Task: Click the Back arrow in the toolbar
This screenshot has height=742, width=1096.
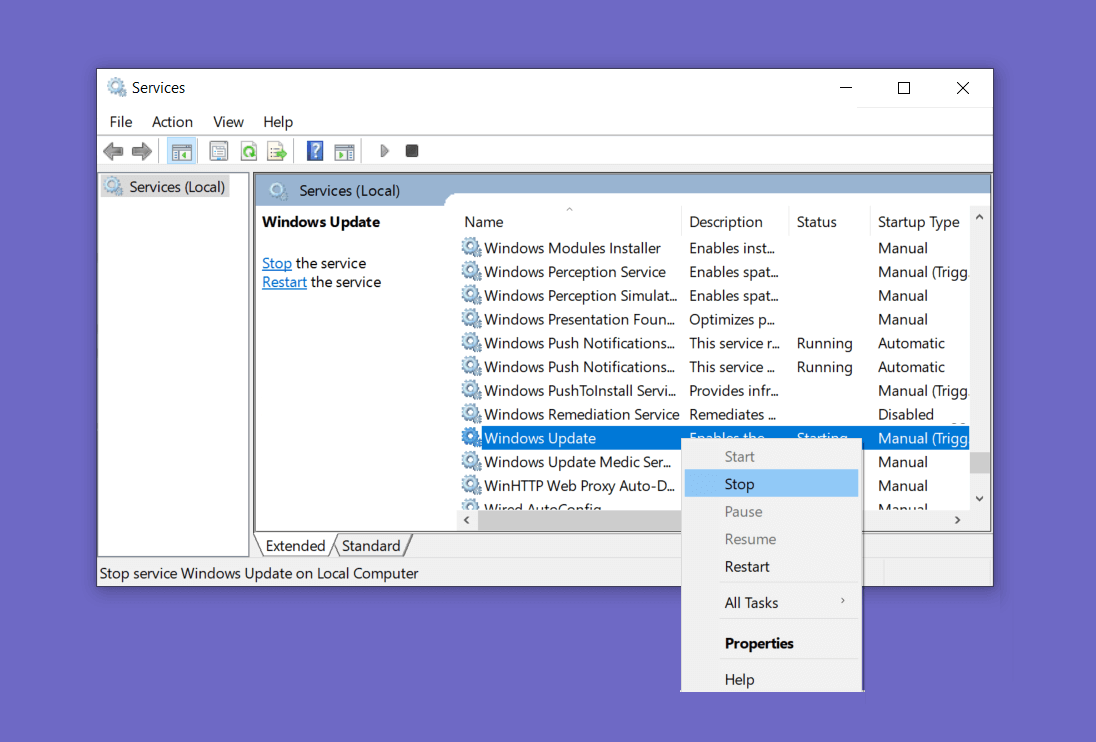Action: (x=113, y=151)
